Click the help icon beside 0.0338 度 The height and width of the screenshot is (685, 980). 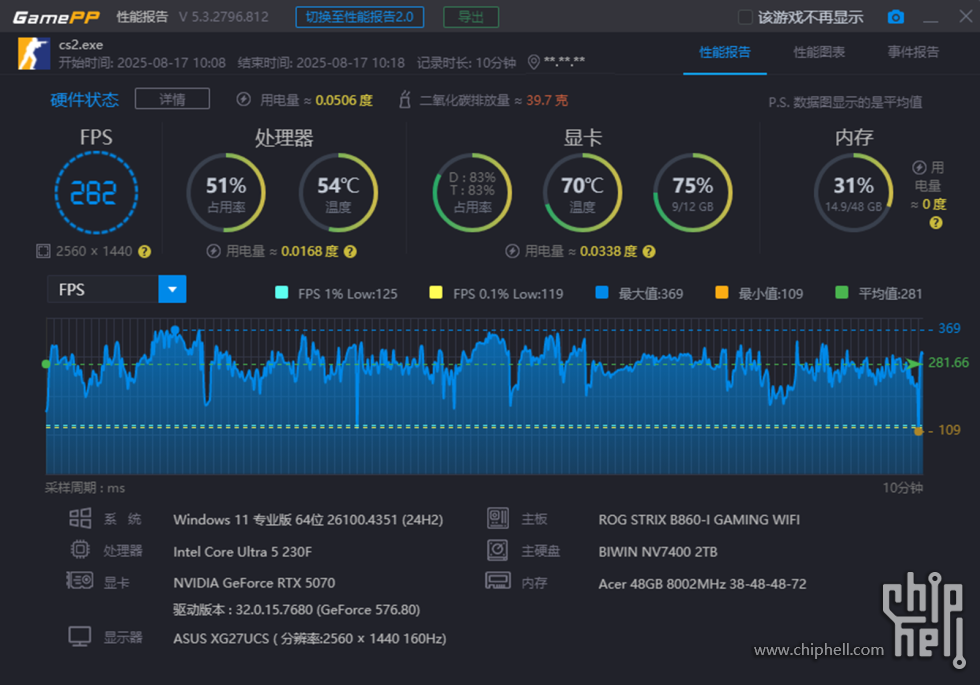pyautogui.click(x=649, y=251)
